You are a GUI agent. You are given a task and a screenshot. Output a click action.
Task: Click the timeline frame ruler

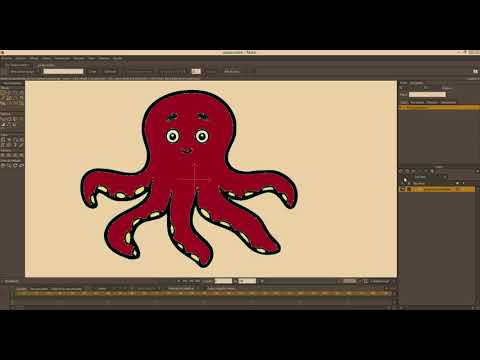tap(203, 294)
